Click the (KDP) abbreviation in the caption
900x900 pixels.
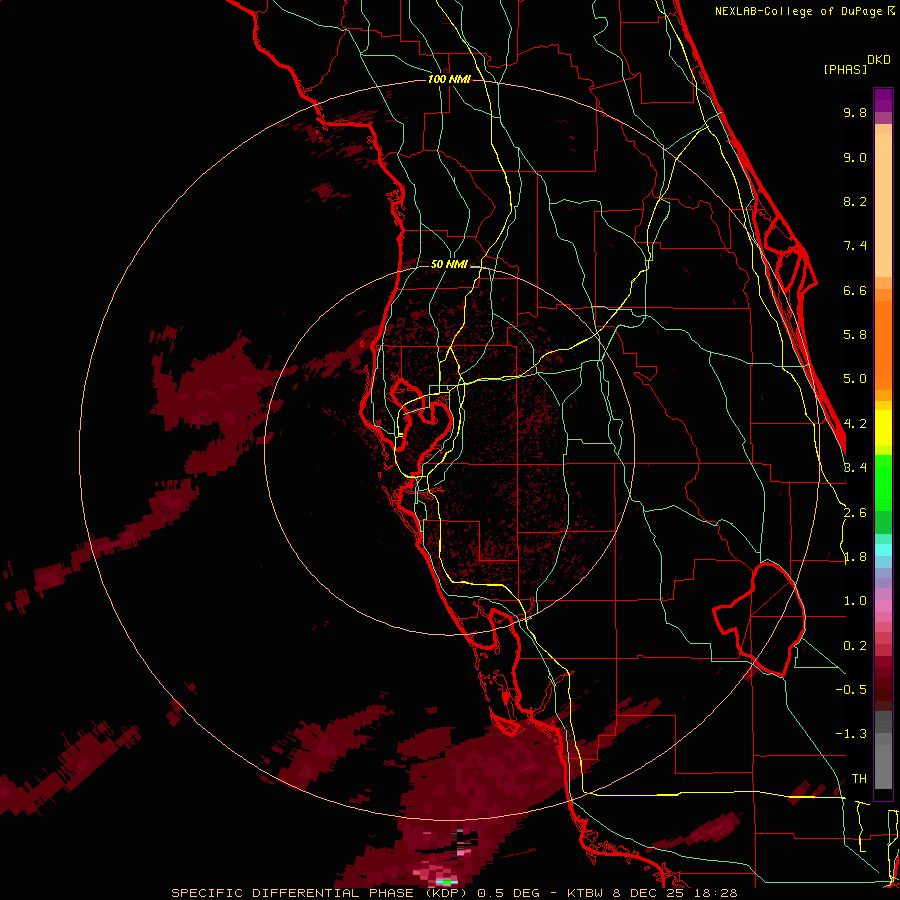pyautogui.click(x=445, y=893)
